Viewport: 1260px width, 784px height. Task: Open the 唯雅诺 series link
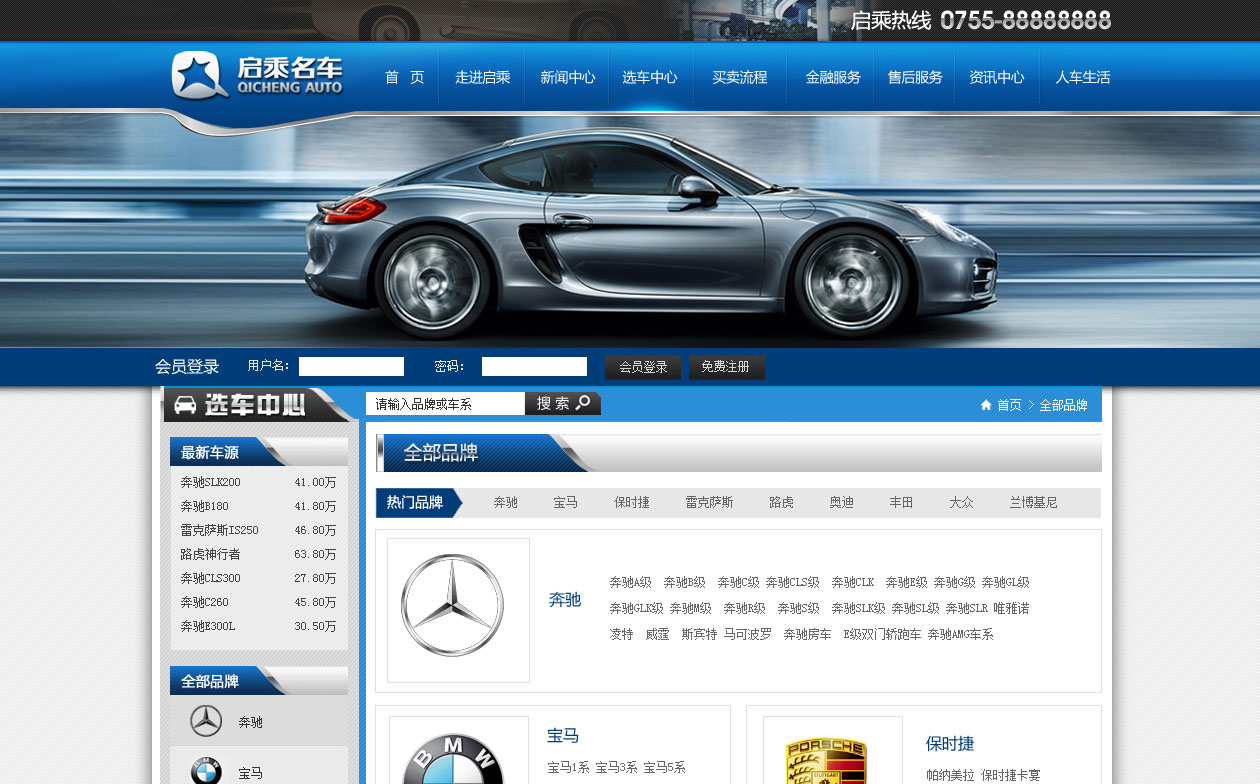coord(1011,608)
